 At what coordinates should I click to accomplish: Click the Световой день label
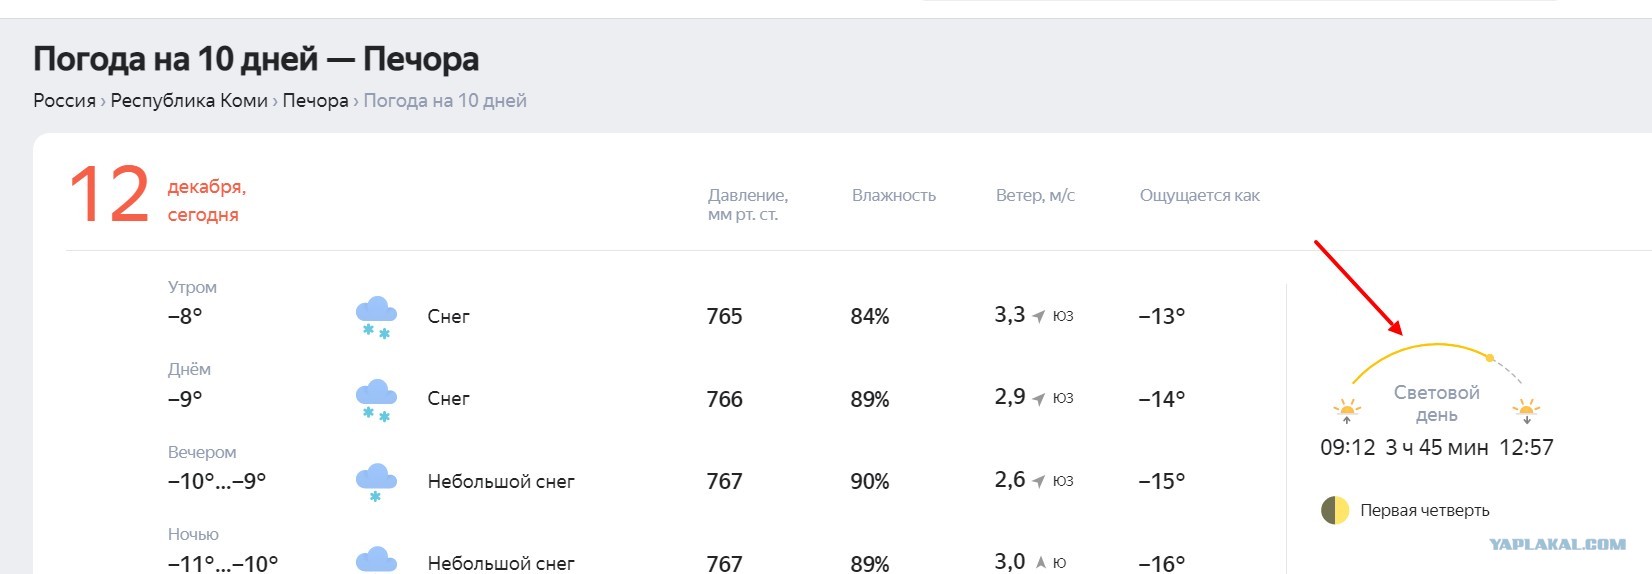click(1436, 404)
